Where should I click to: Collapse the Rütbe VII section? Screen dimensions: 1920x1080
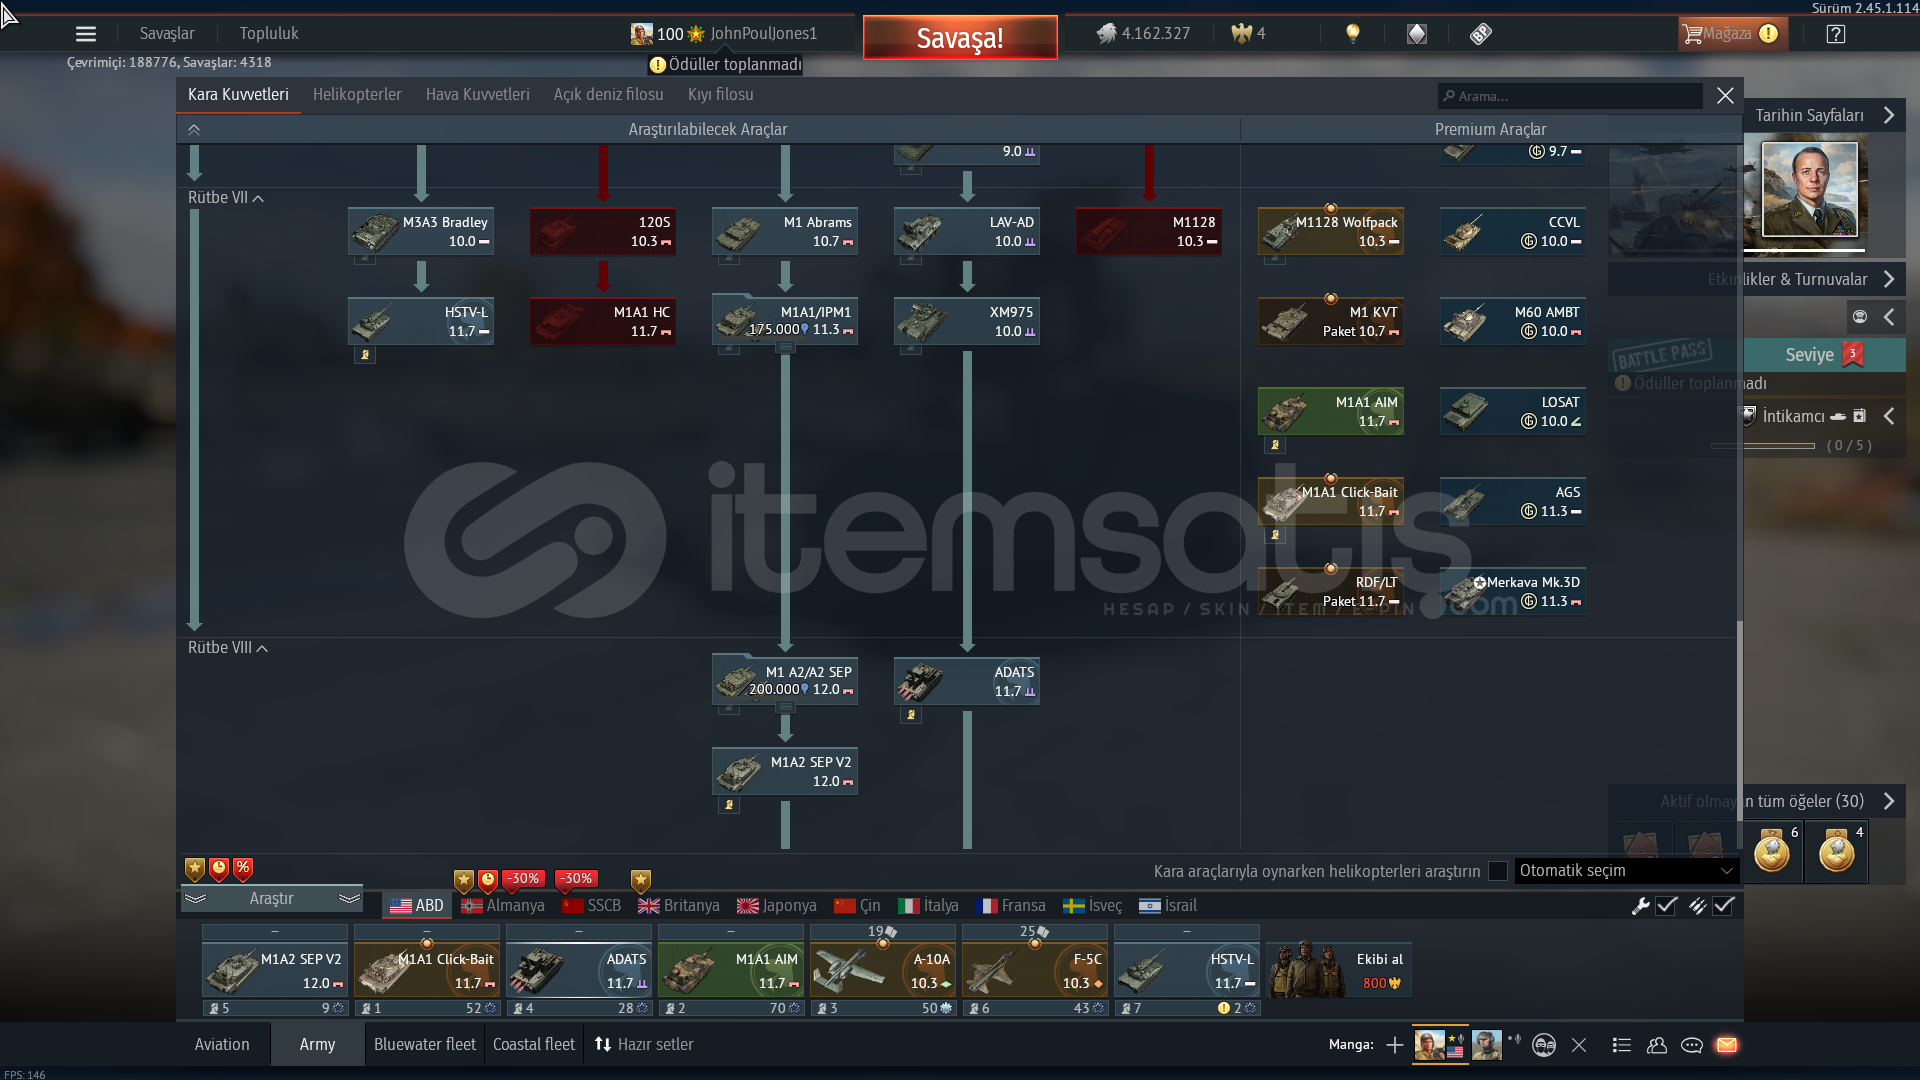(226, 198)
